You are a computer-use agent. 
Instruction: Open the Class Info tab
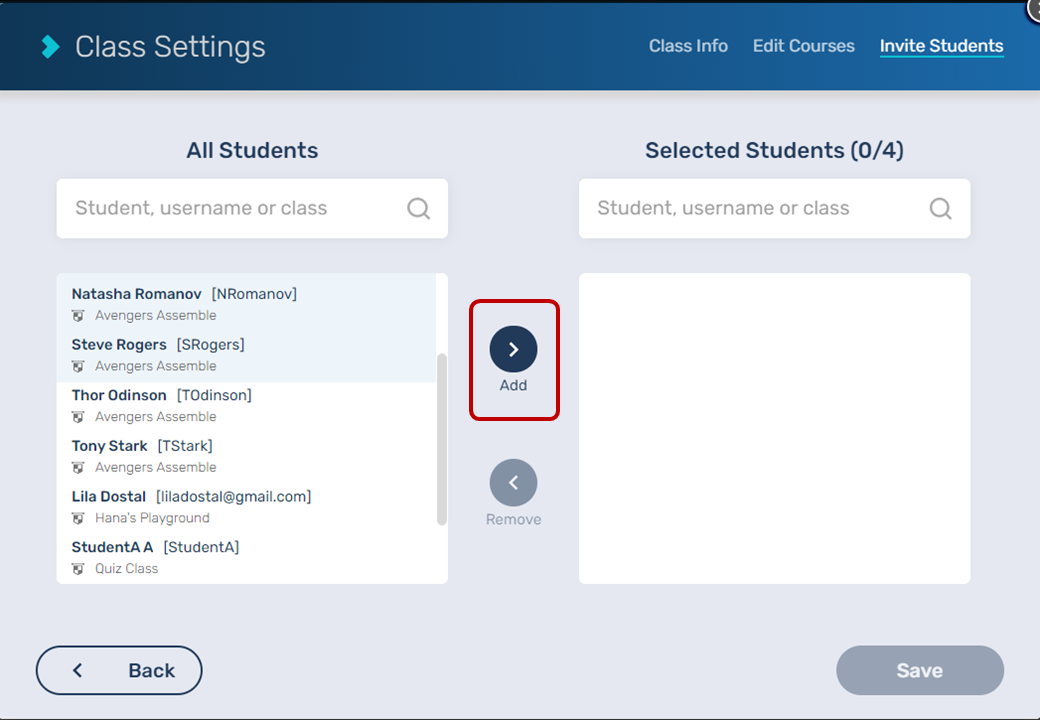coord(688,46)
